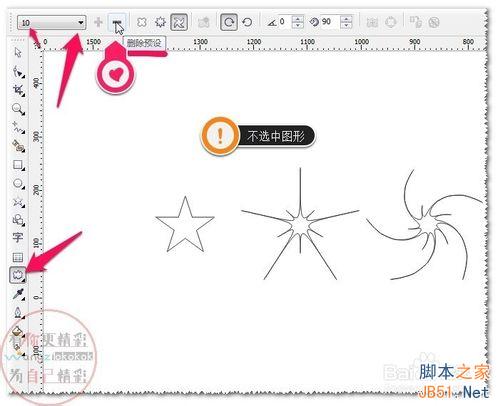The image size is (500, 406).
Task: Select the Outline pen tool
Action: point(18,313)
